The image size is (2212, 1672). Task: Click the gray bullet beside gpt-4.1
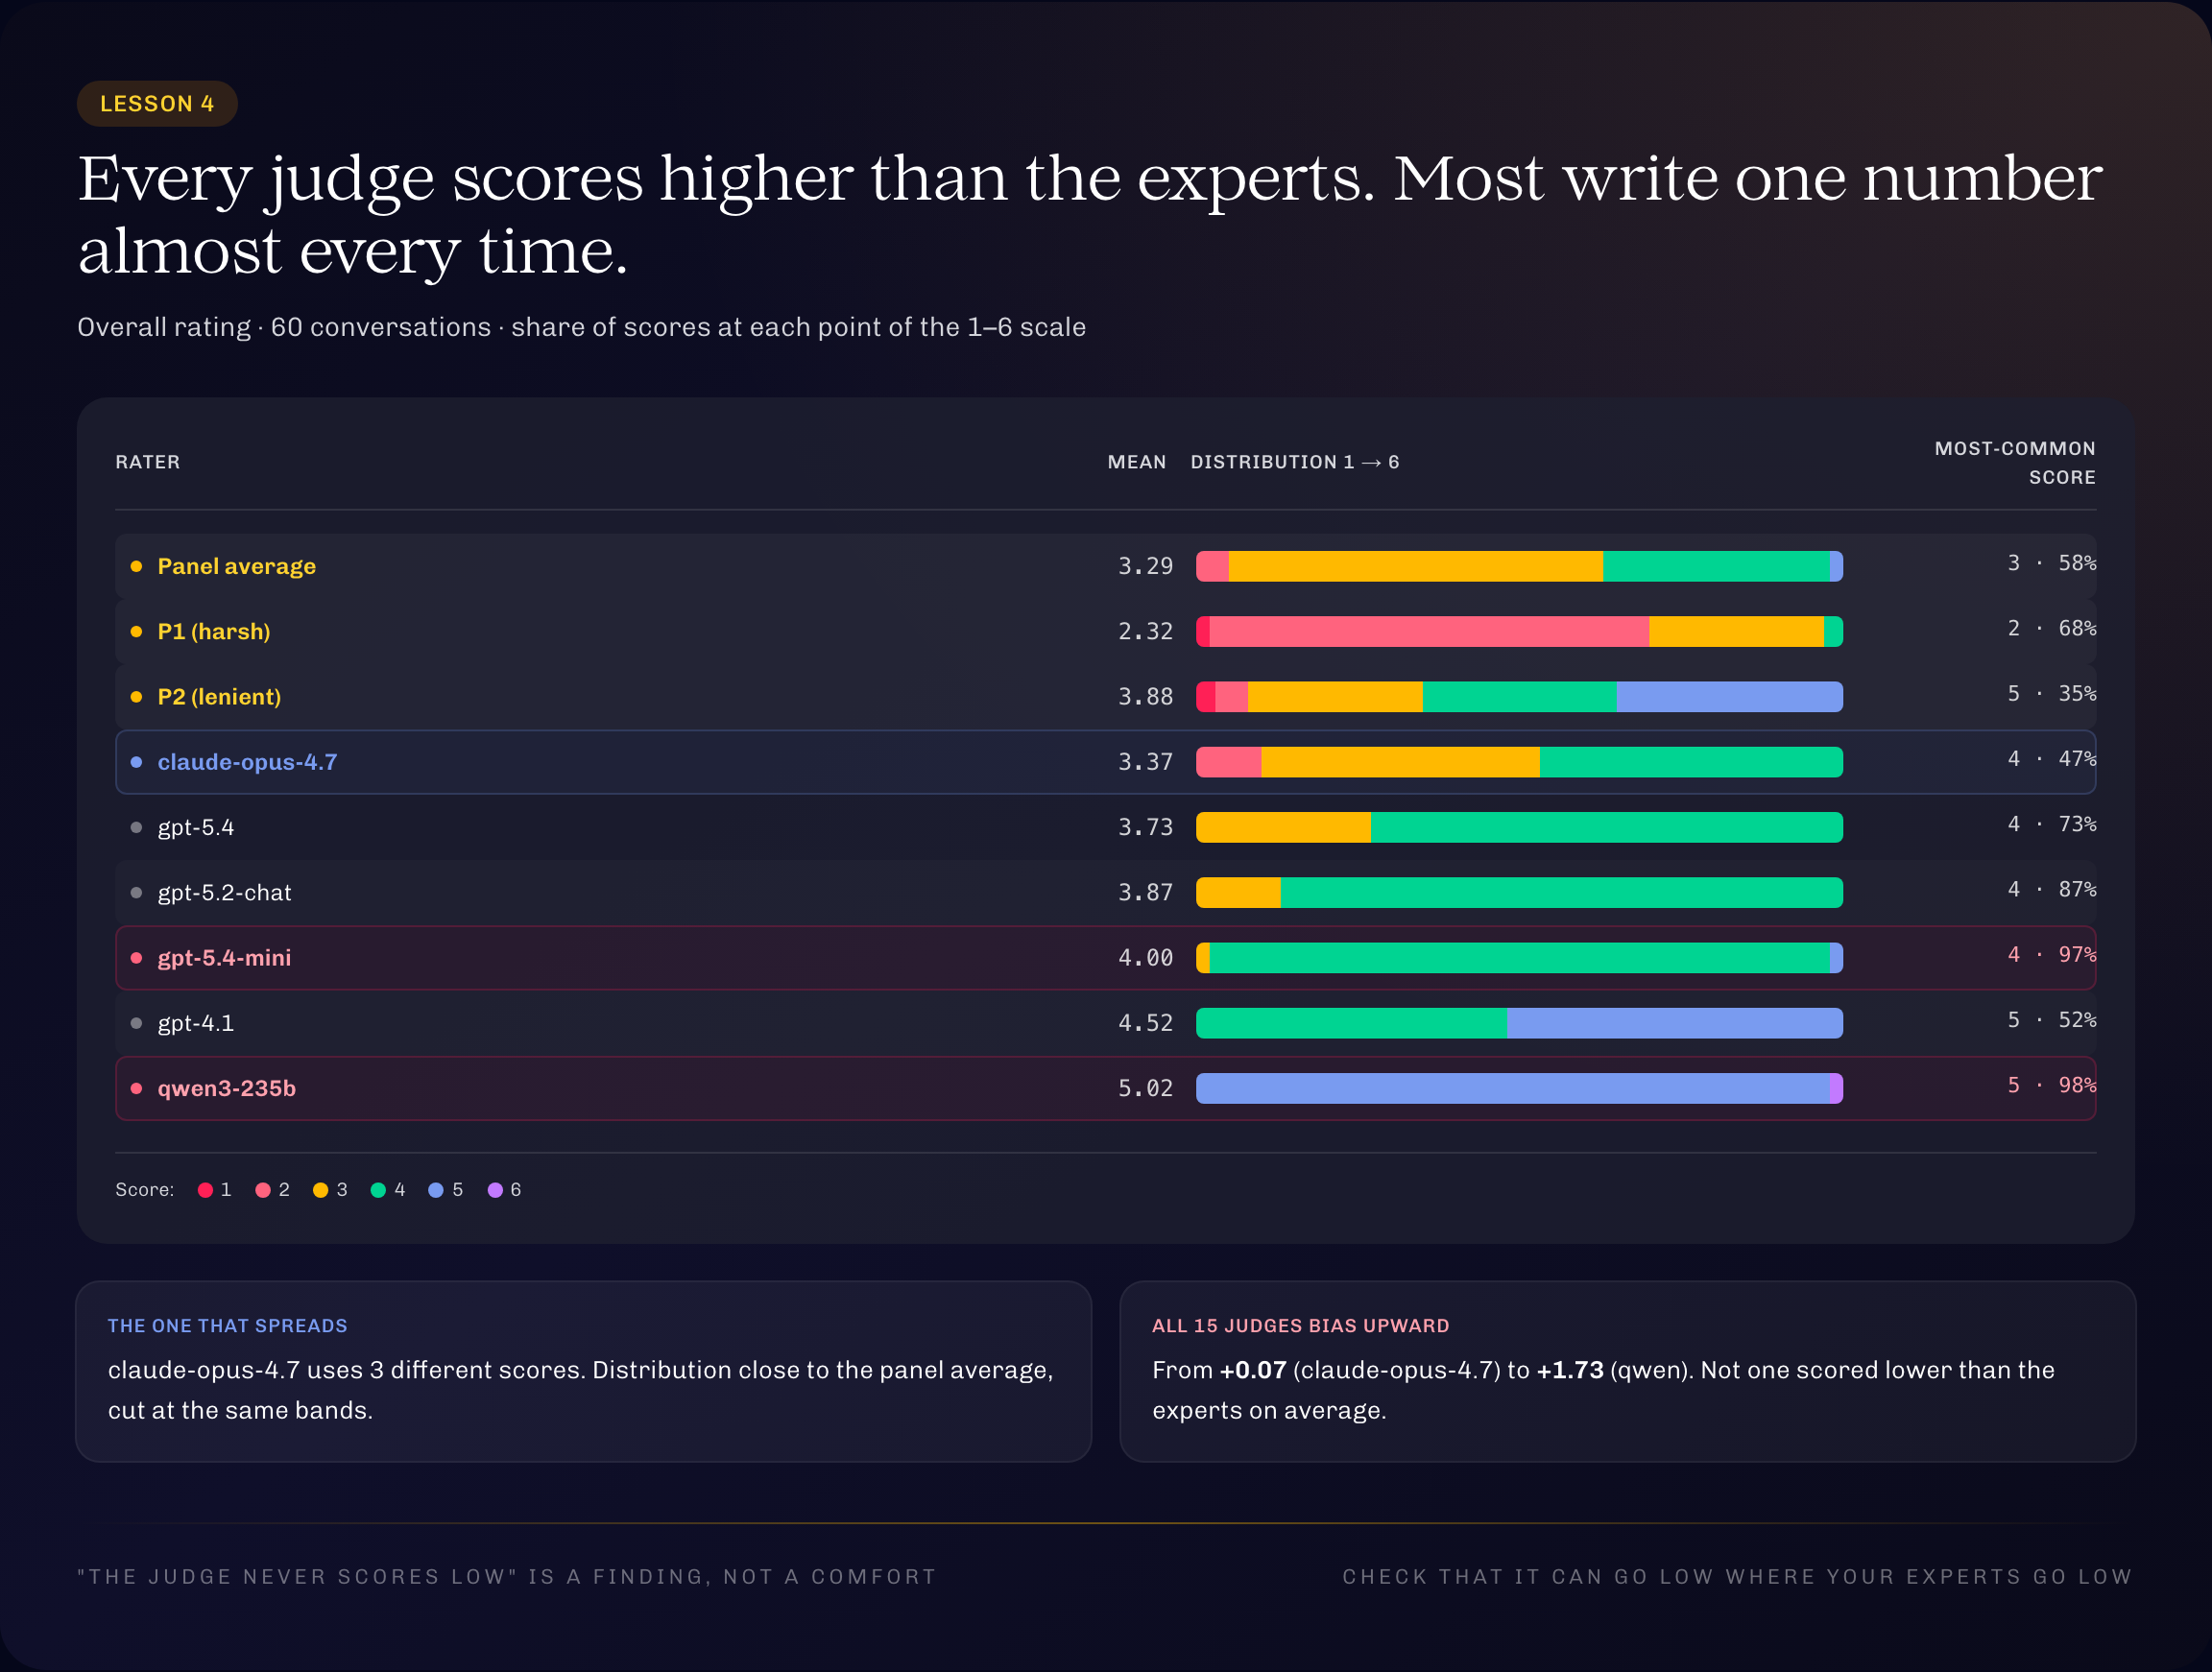click(136, 1023)
